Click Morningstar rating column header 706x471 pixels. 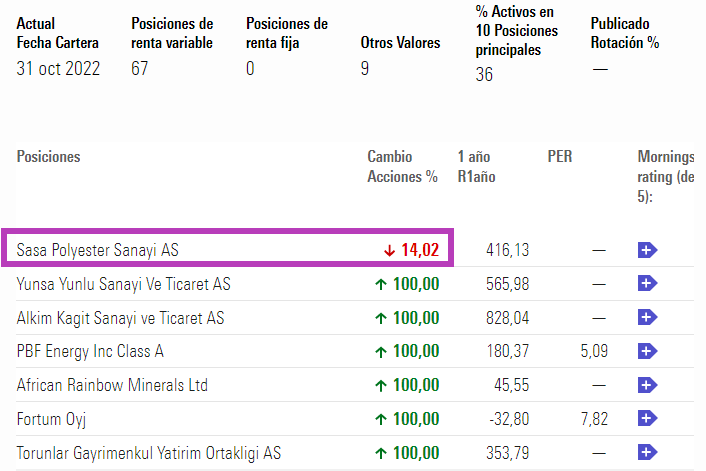tap(666, 177)
